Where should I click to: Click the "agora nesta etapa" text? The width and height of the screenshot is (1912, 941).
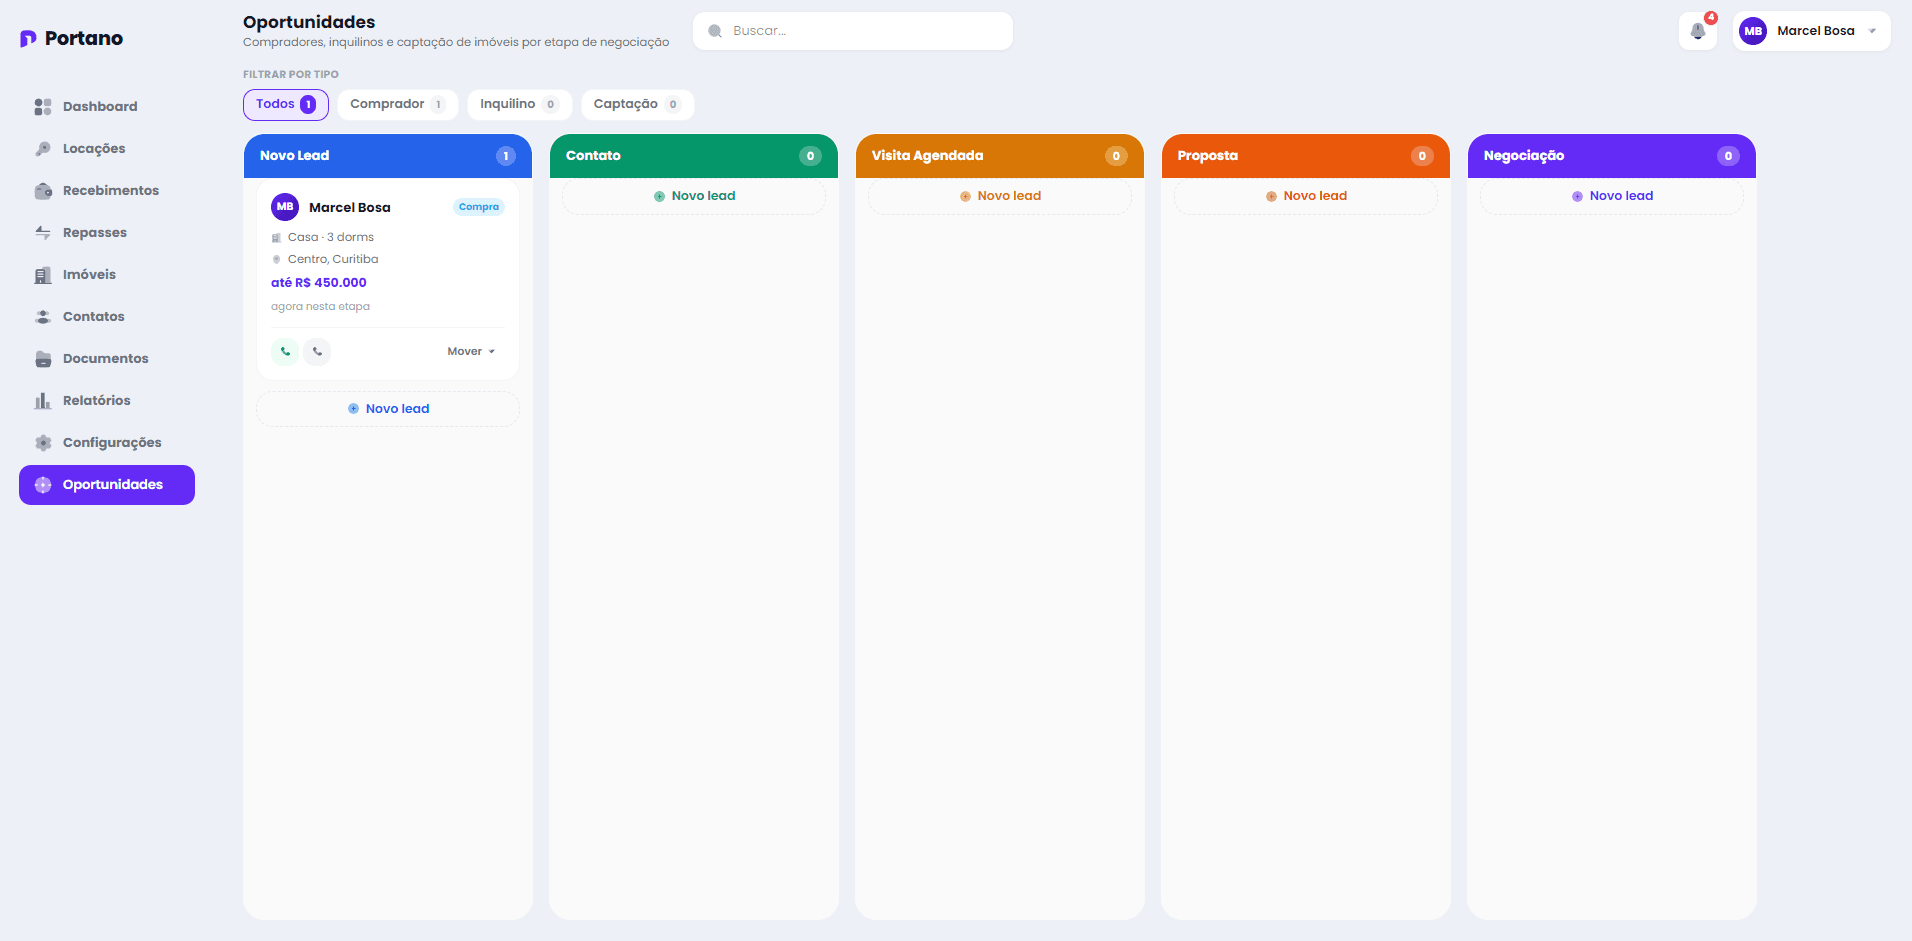(320, 307)
